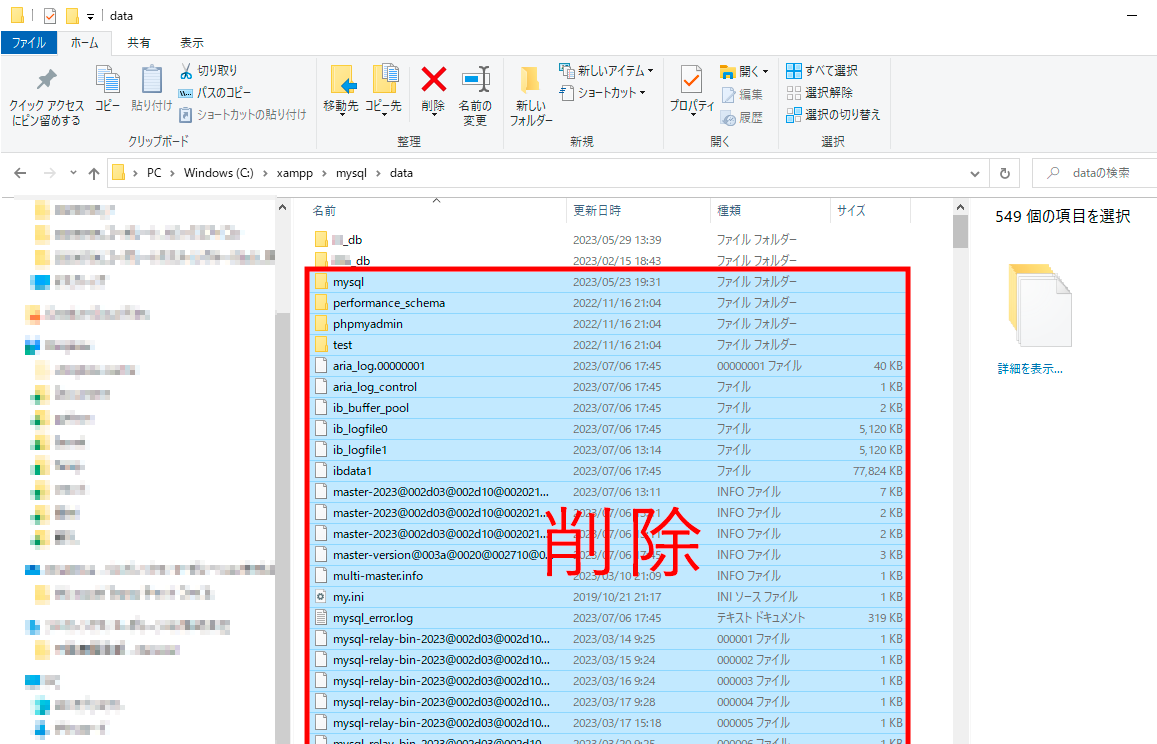Open the Properties (プロパティ) icon
1157x744 pixels.
[x=691, y=80]
